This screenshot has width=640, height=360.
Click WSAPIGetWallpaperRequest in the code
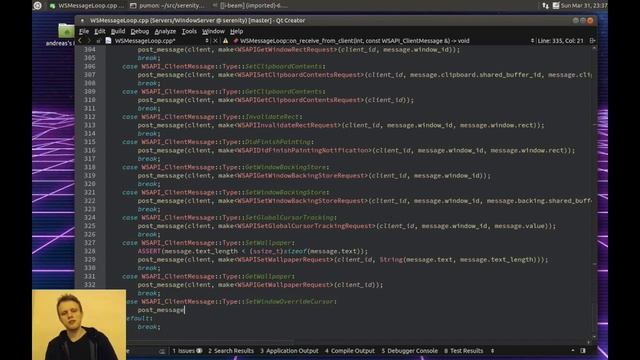pos(285,285)
